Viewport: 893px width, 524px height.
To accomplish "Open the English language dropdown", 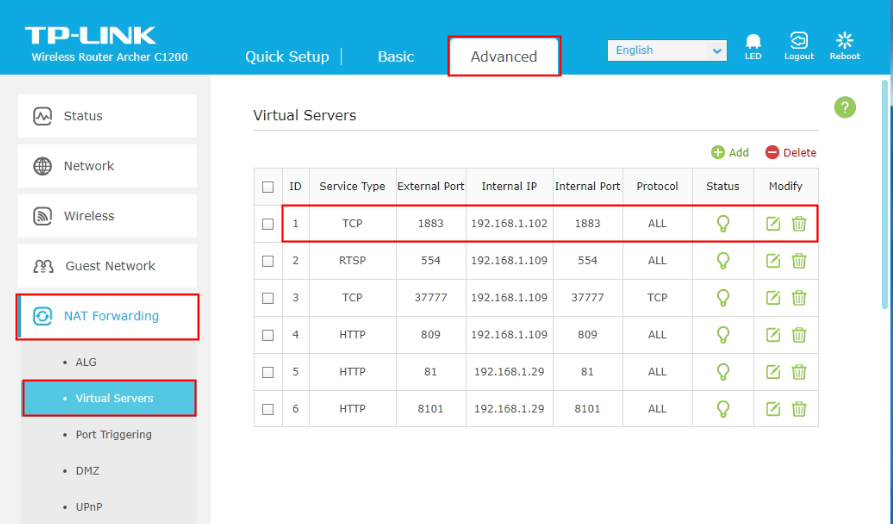I will point(667,50).
